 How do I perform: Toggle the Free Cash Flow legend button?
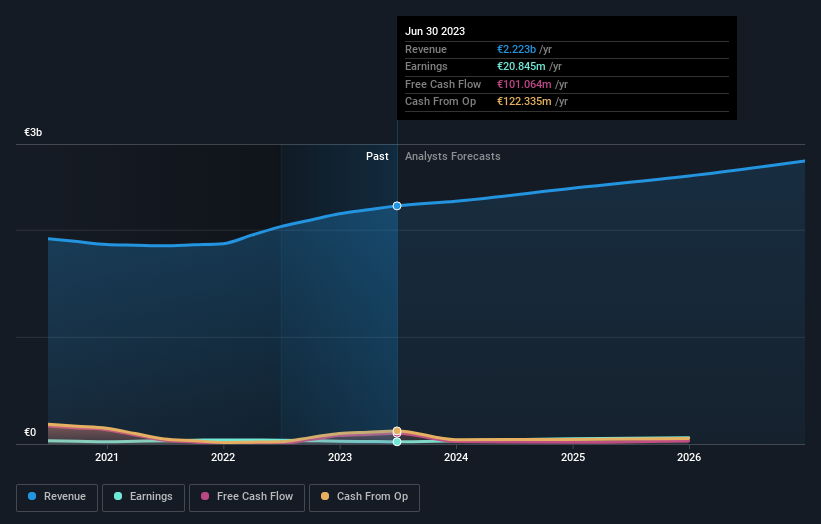247,497
